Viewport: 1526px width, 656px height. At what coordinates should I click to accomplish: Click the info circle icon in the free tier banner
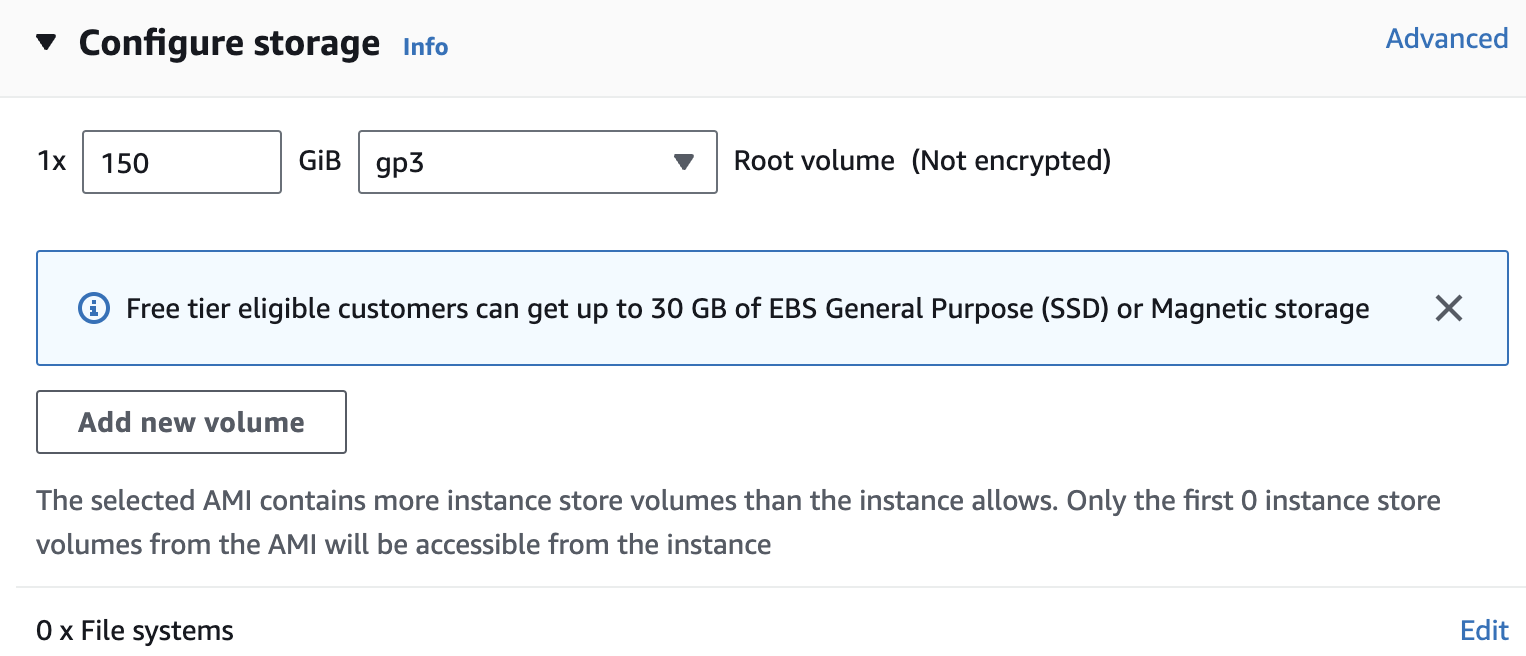(x=94, y=309)
